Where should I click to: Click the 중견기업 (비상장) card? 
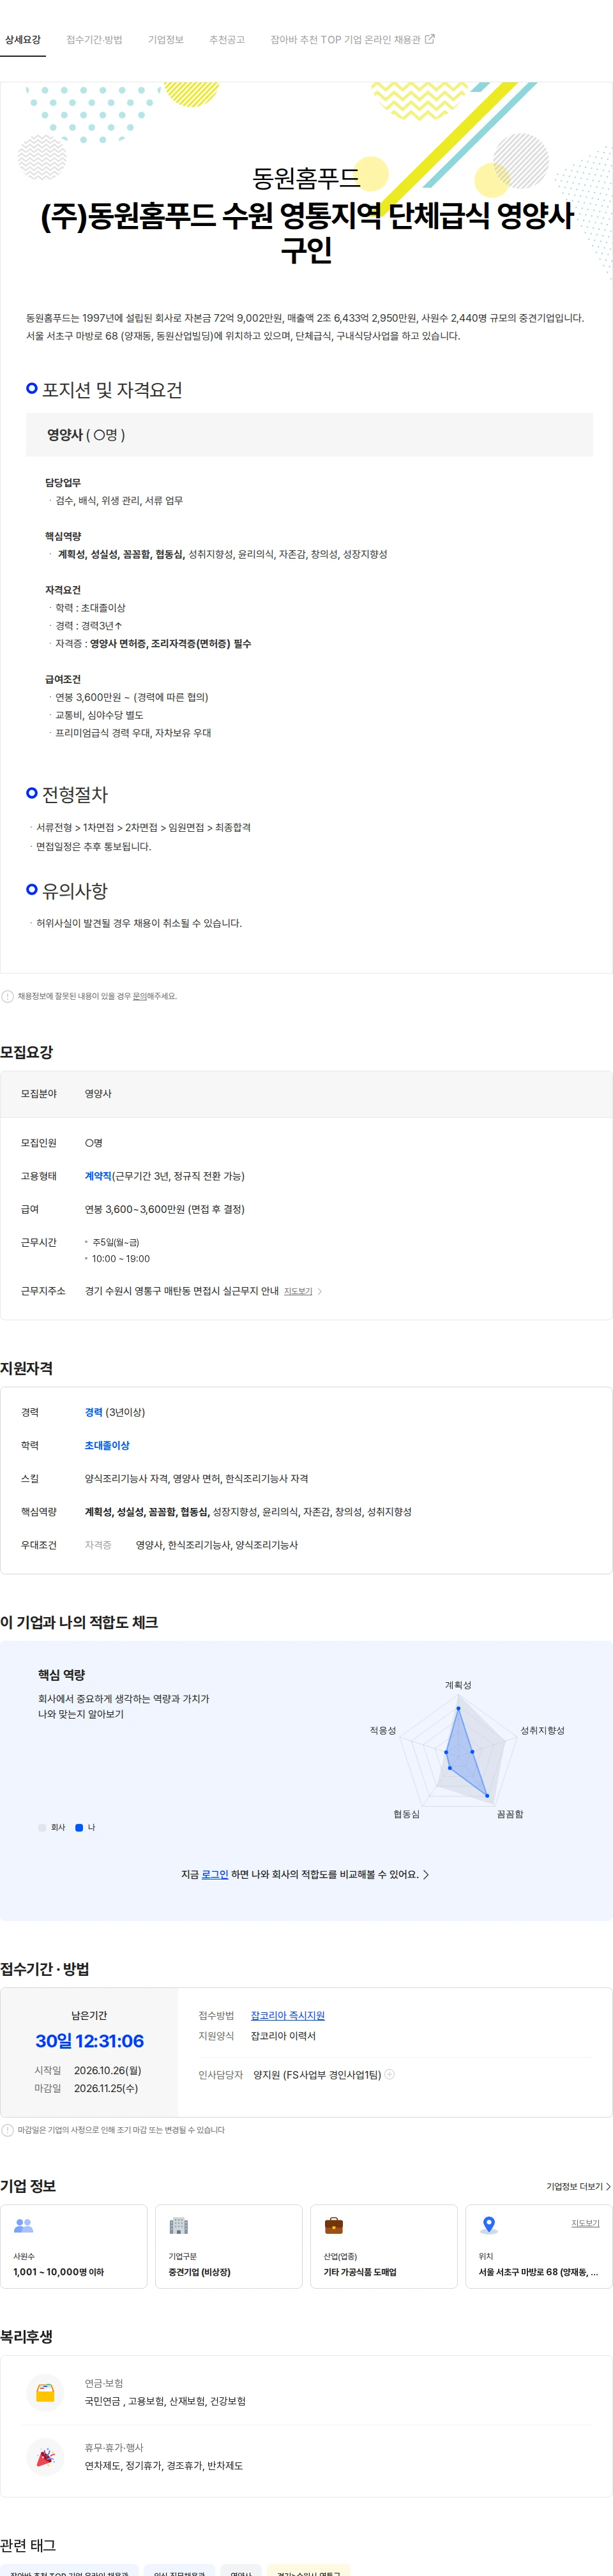[x=229, y=2246]
